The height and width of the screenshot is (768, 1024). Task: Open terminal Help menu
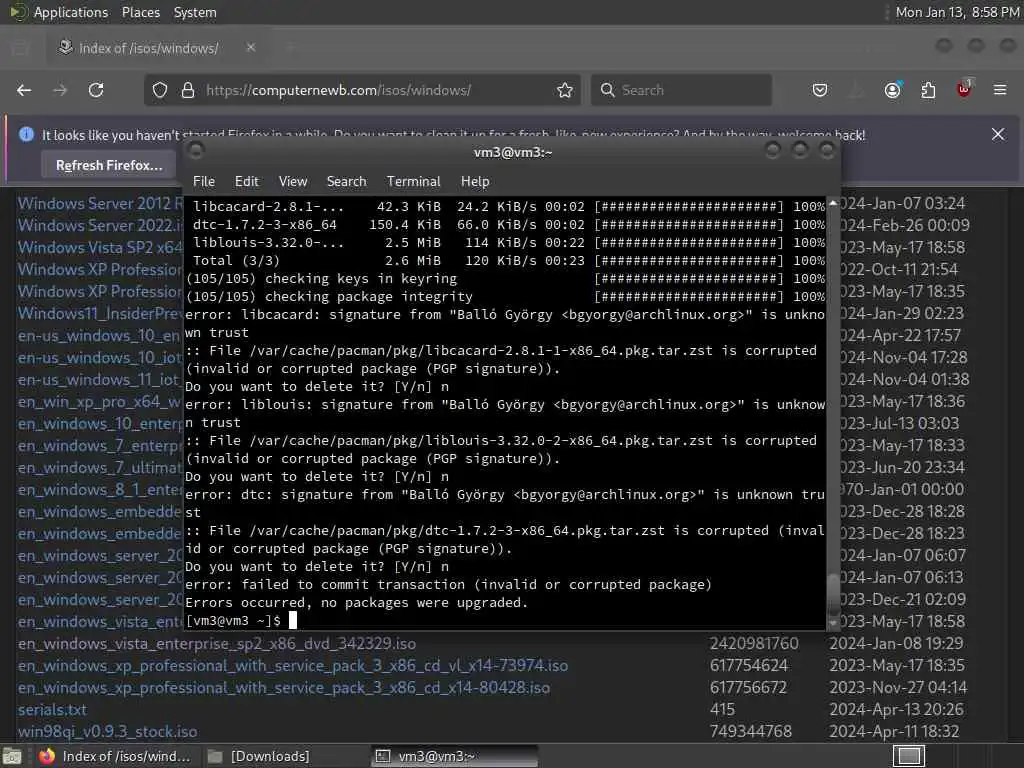pyautogui.click(x=475, y=182)
